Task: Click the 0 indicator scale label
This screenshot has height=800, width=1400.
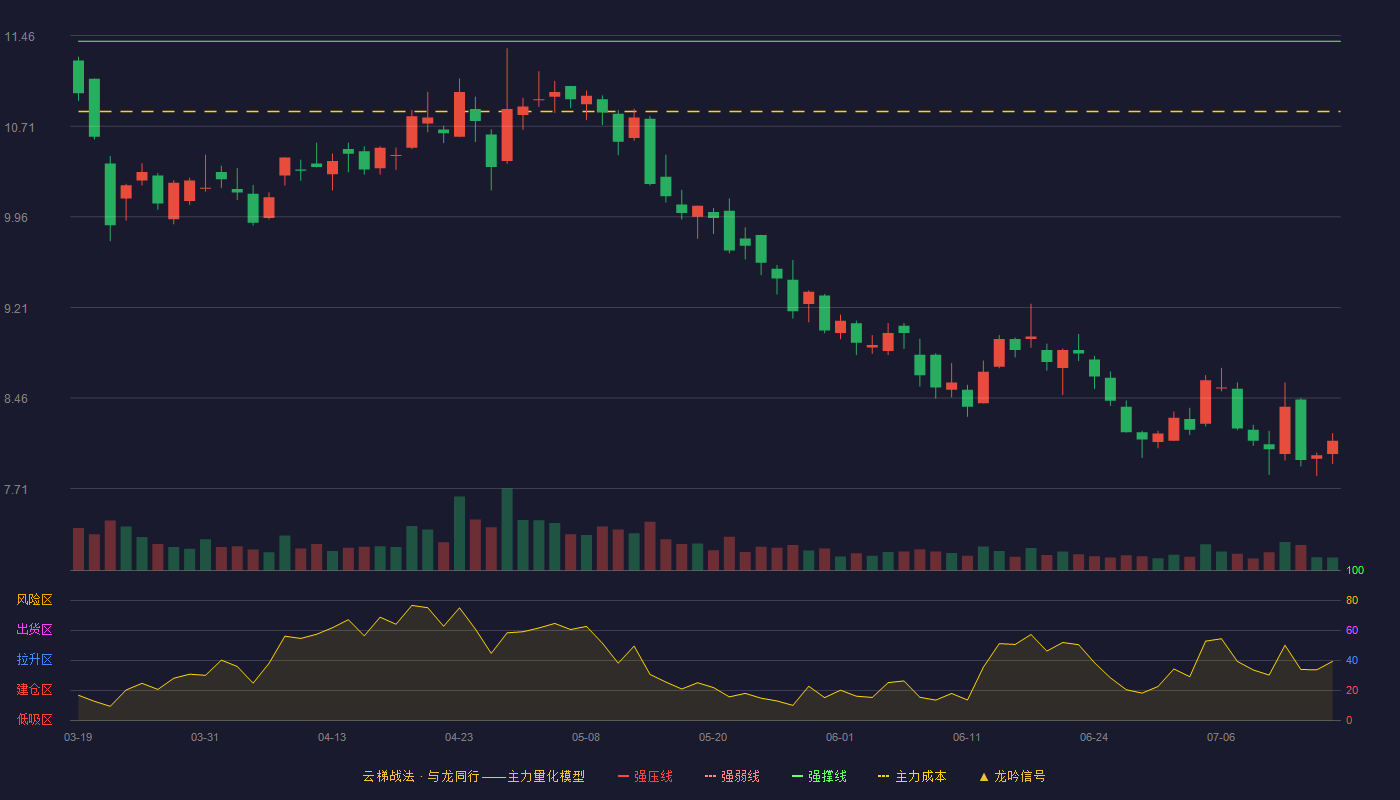Action: [x=1349, y=720]
